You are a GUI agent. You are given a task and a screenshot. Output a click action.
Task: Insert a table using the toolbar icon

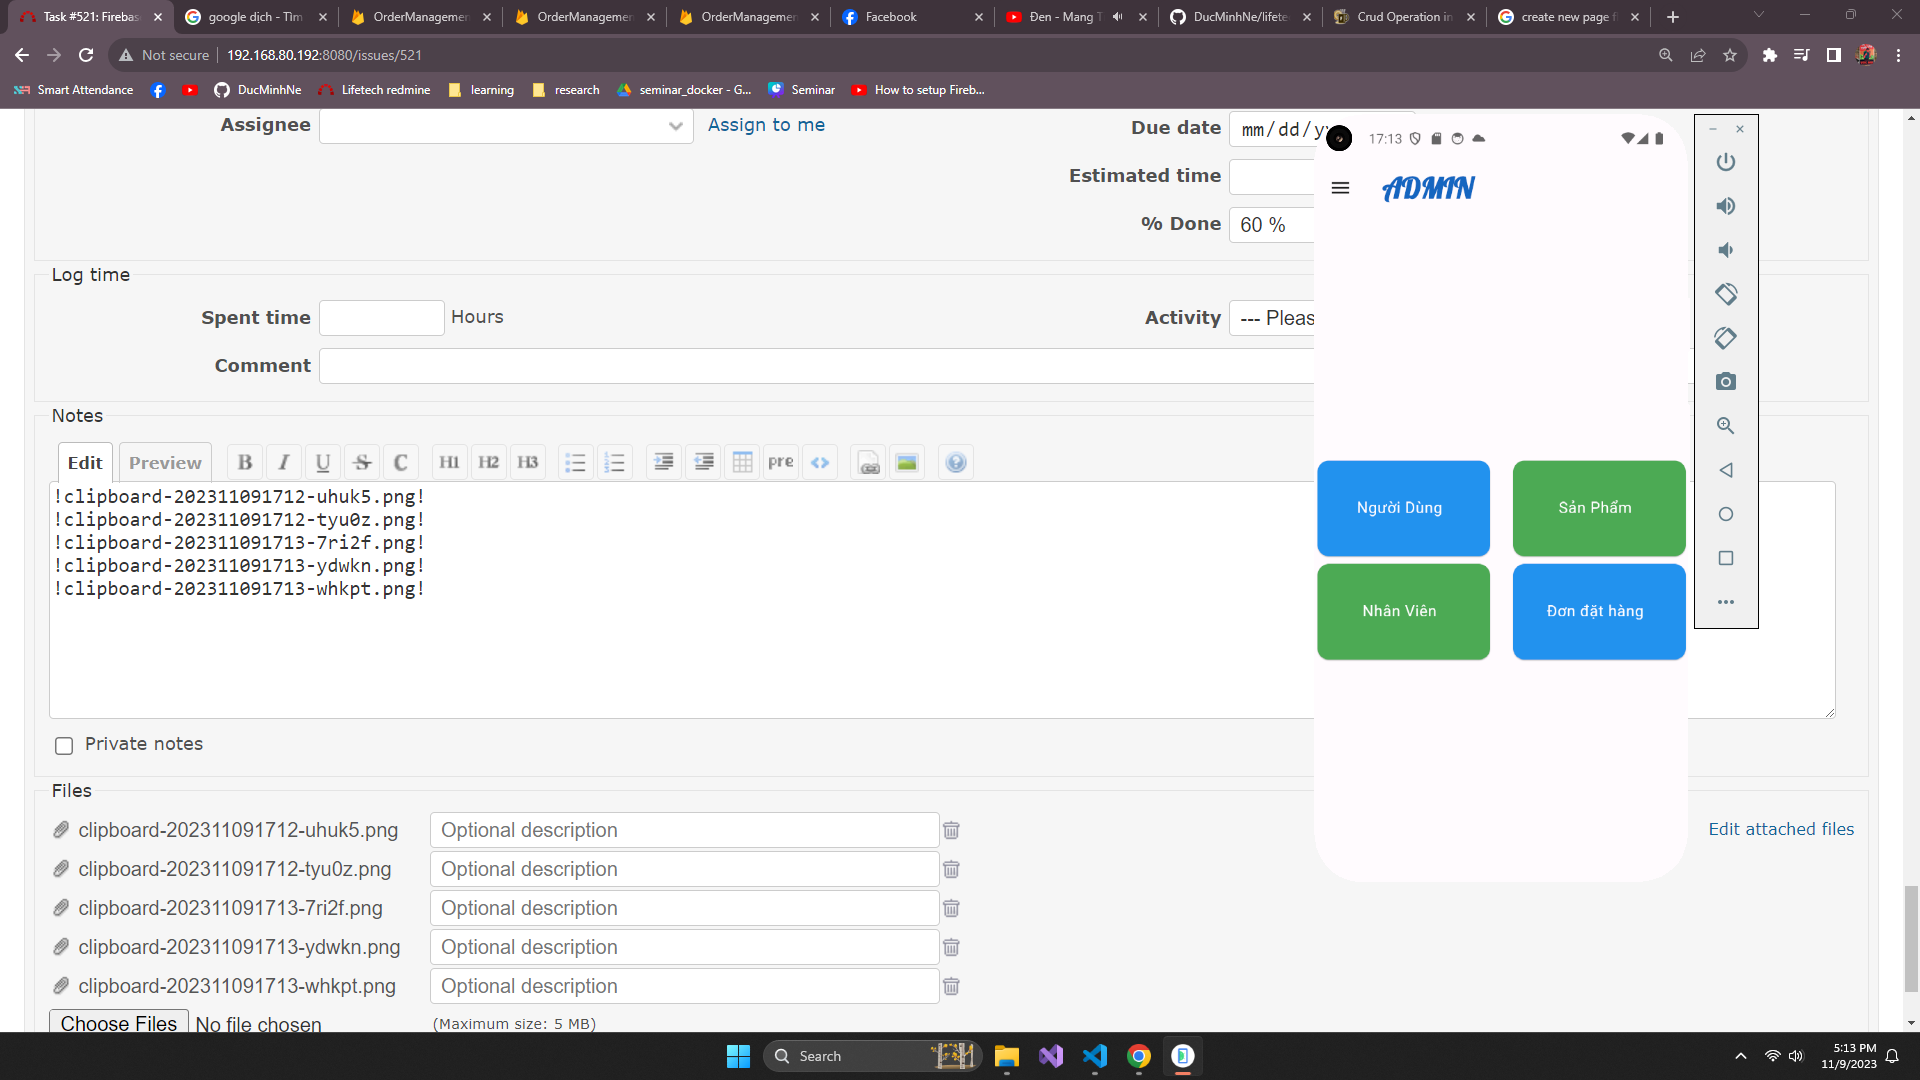[x=742, y=462]
